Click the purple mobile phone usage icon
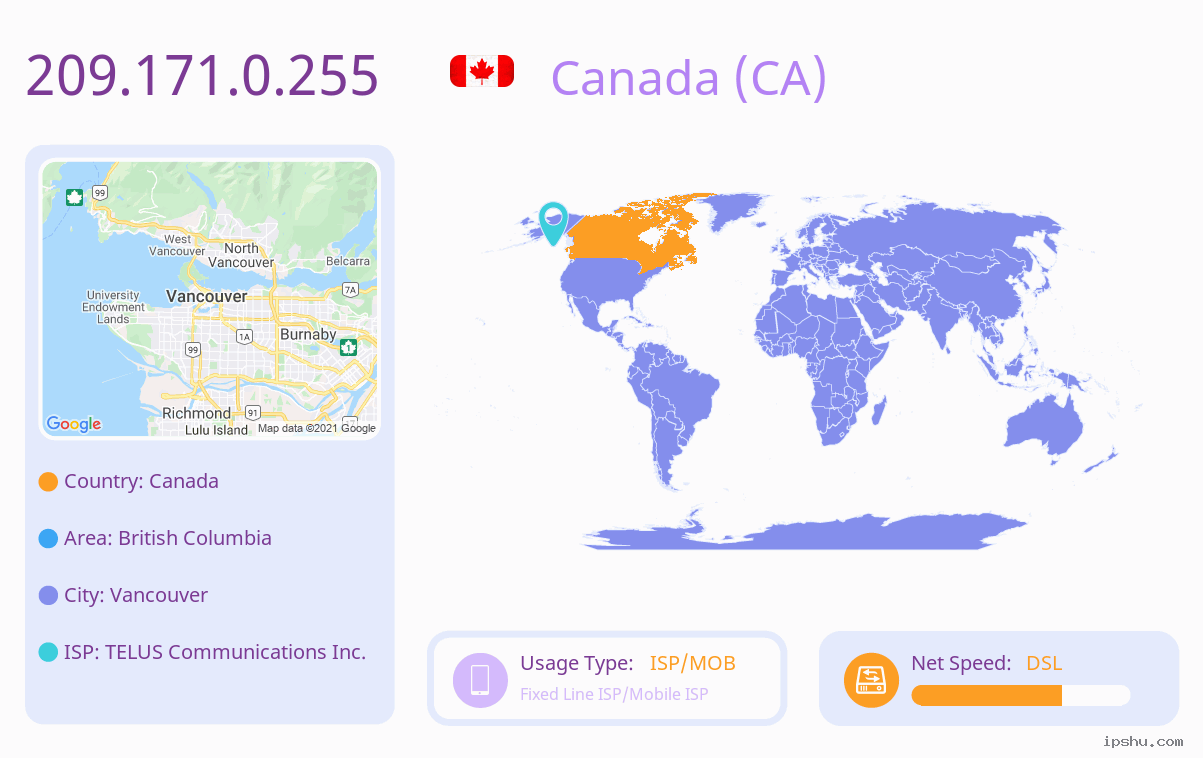Image resolution: width=1203 pixels, height=758 pixels. [x=480, y=679]
